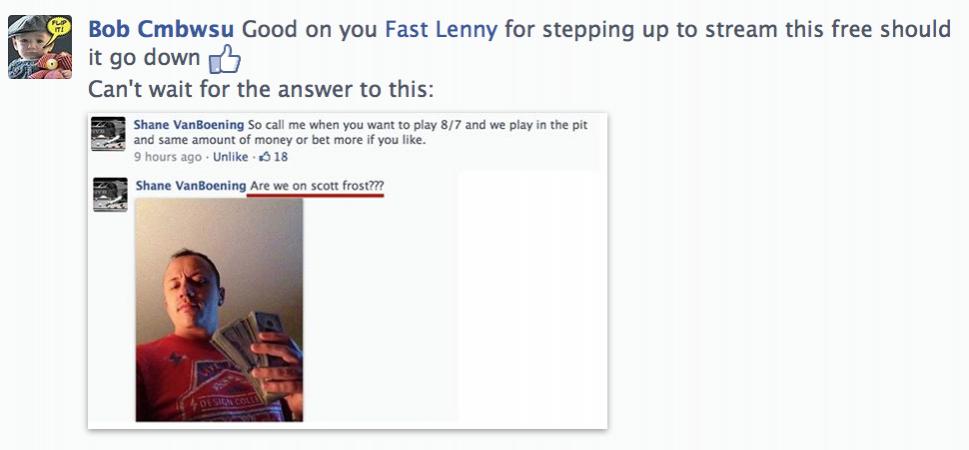Click the blank white area right of the photo
This screenshot has height=450, width=969.
528,300
